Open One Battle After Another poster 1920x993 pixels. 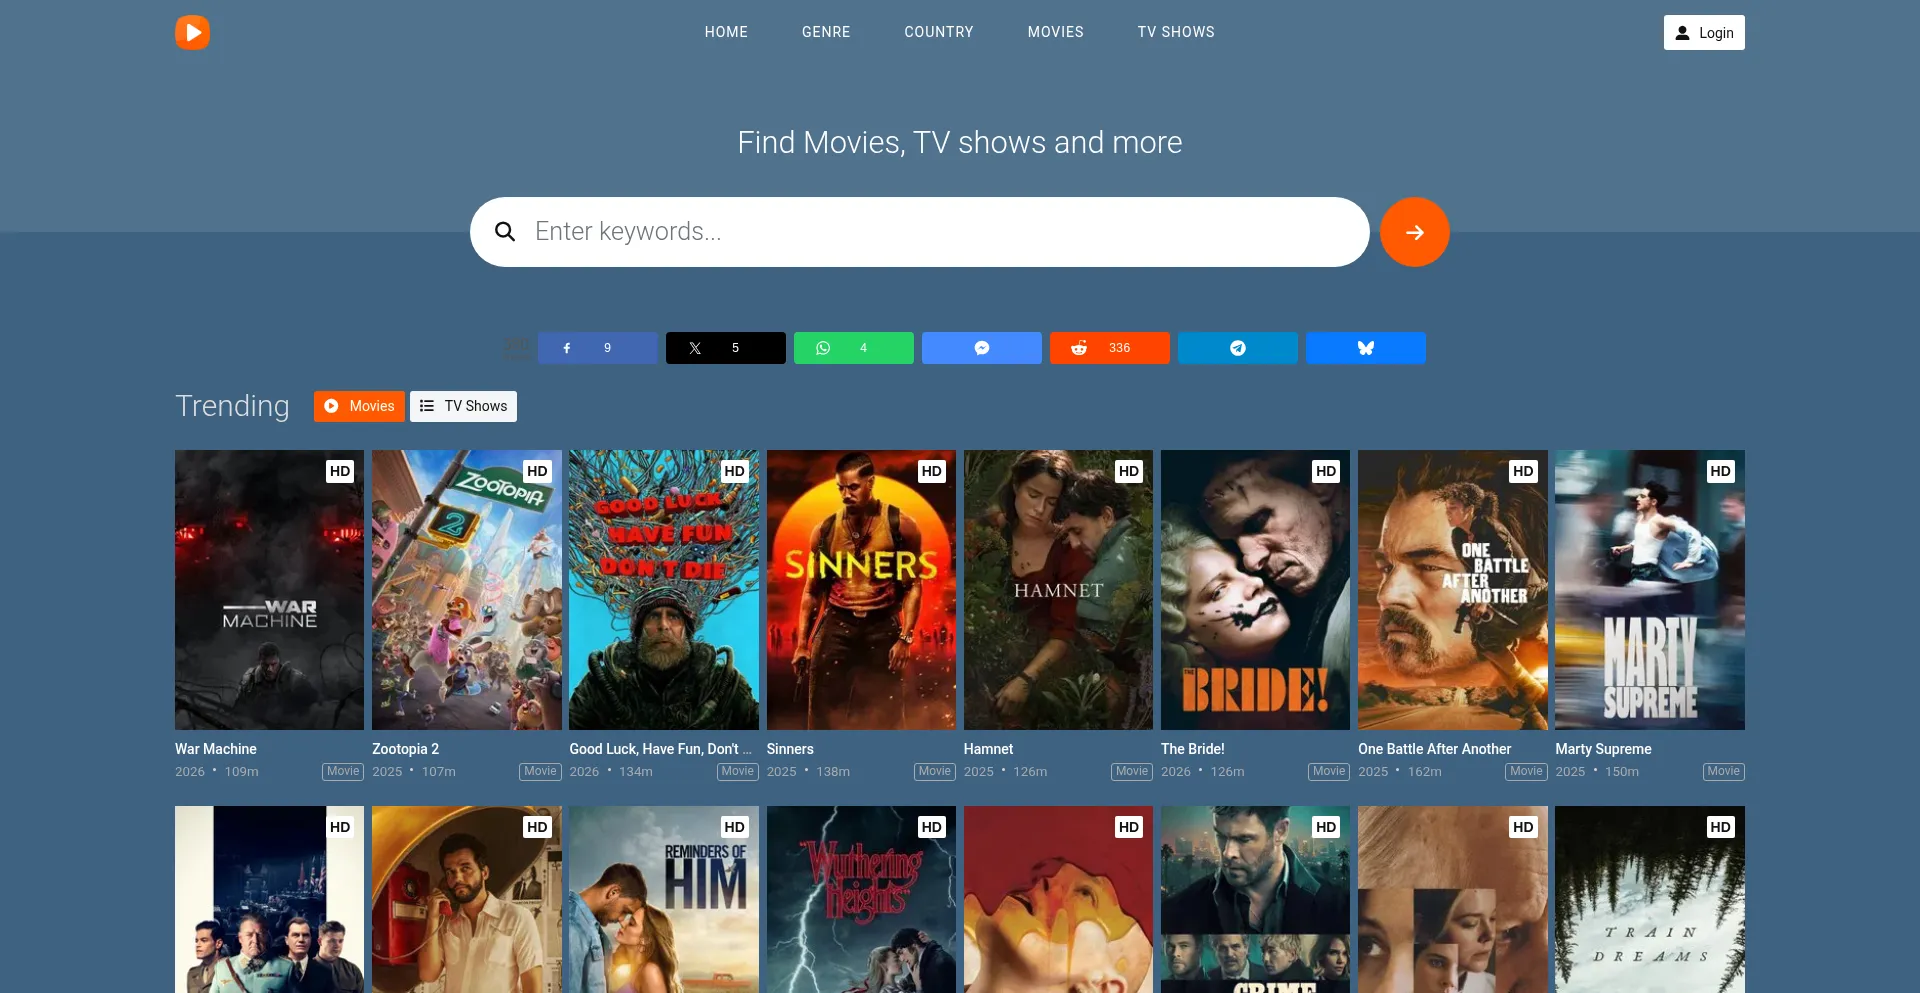1453,590
